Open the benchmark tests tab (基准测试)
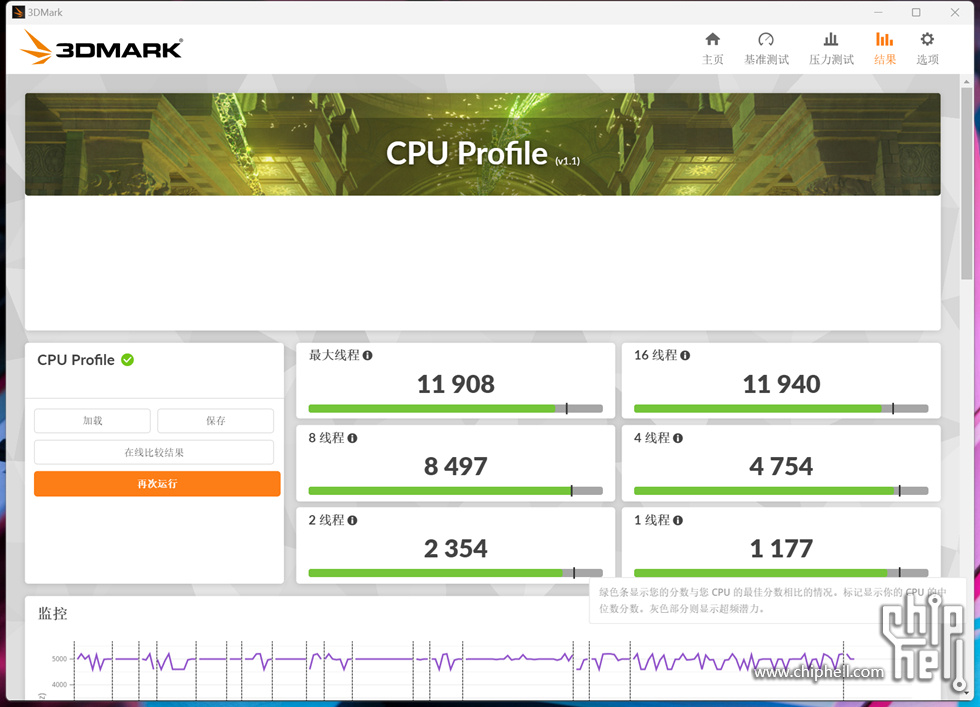Viewport: 980px width, 707px height. coord(766,49)
